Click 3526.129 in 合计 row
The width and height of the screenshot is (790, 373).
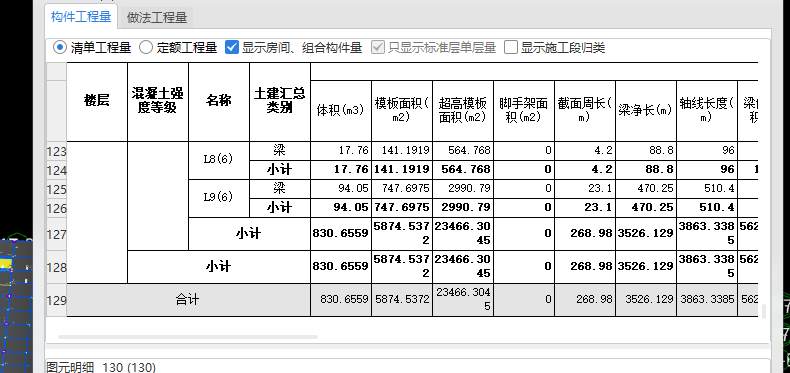click(646, 300)
